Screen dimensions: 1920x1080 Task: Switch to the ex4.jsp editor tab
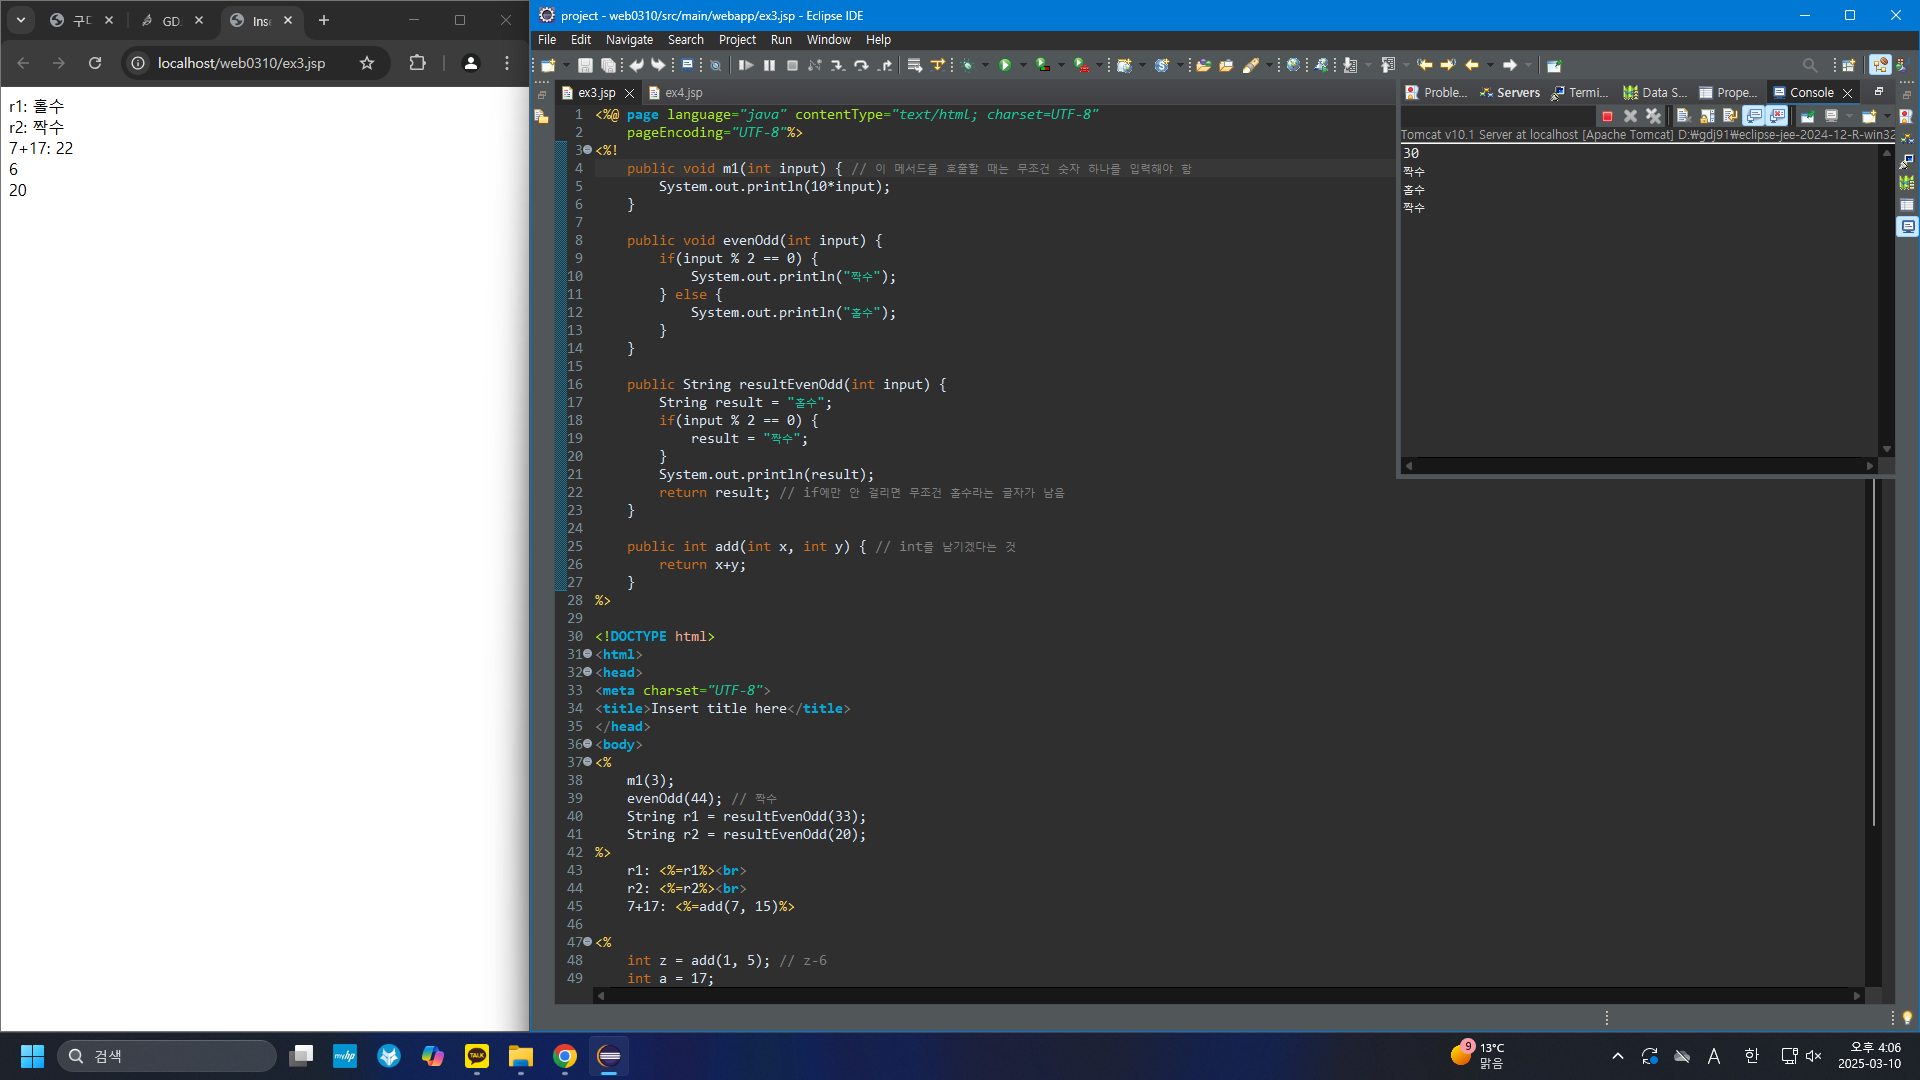tap(683, 92)
